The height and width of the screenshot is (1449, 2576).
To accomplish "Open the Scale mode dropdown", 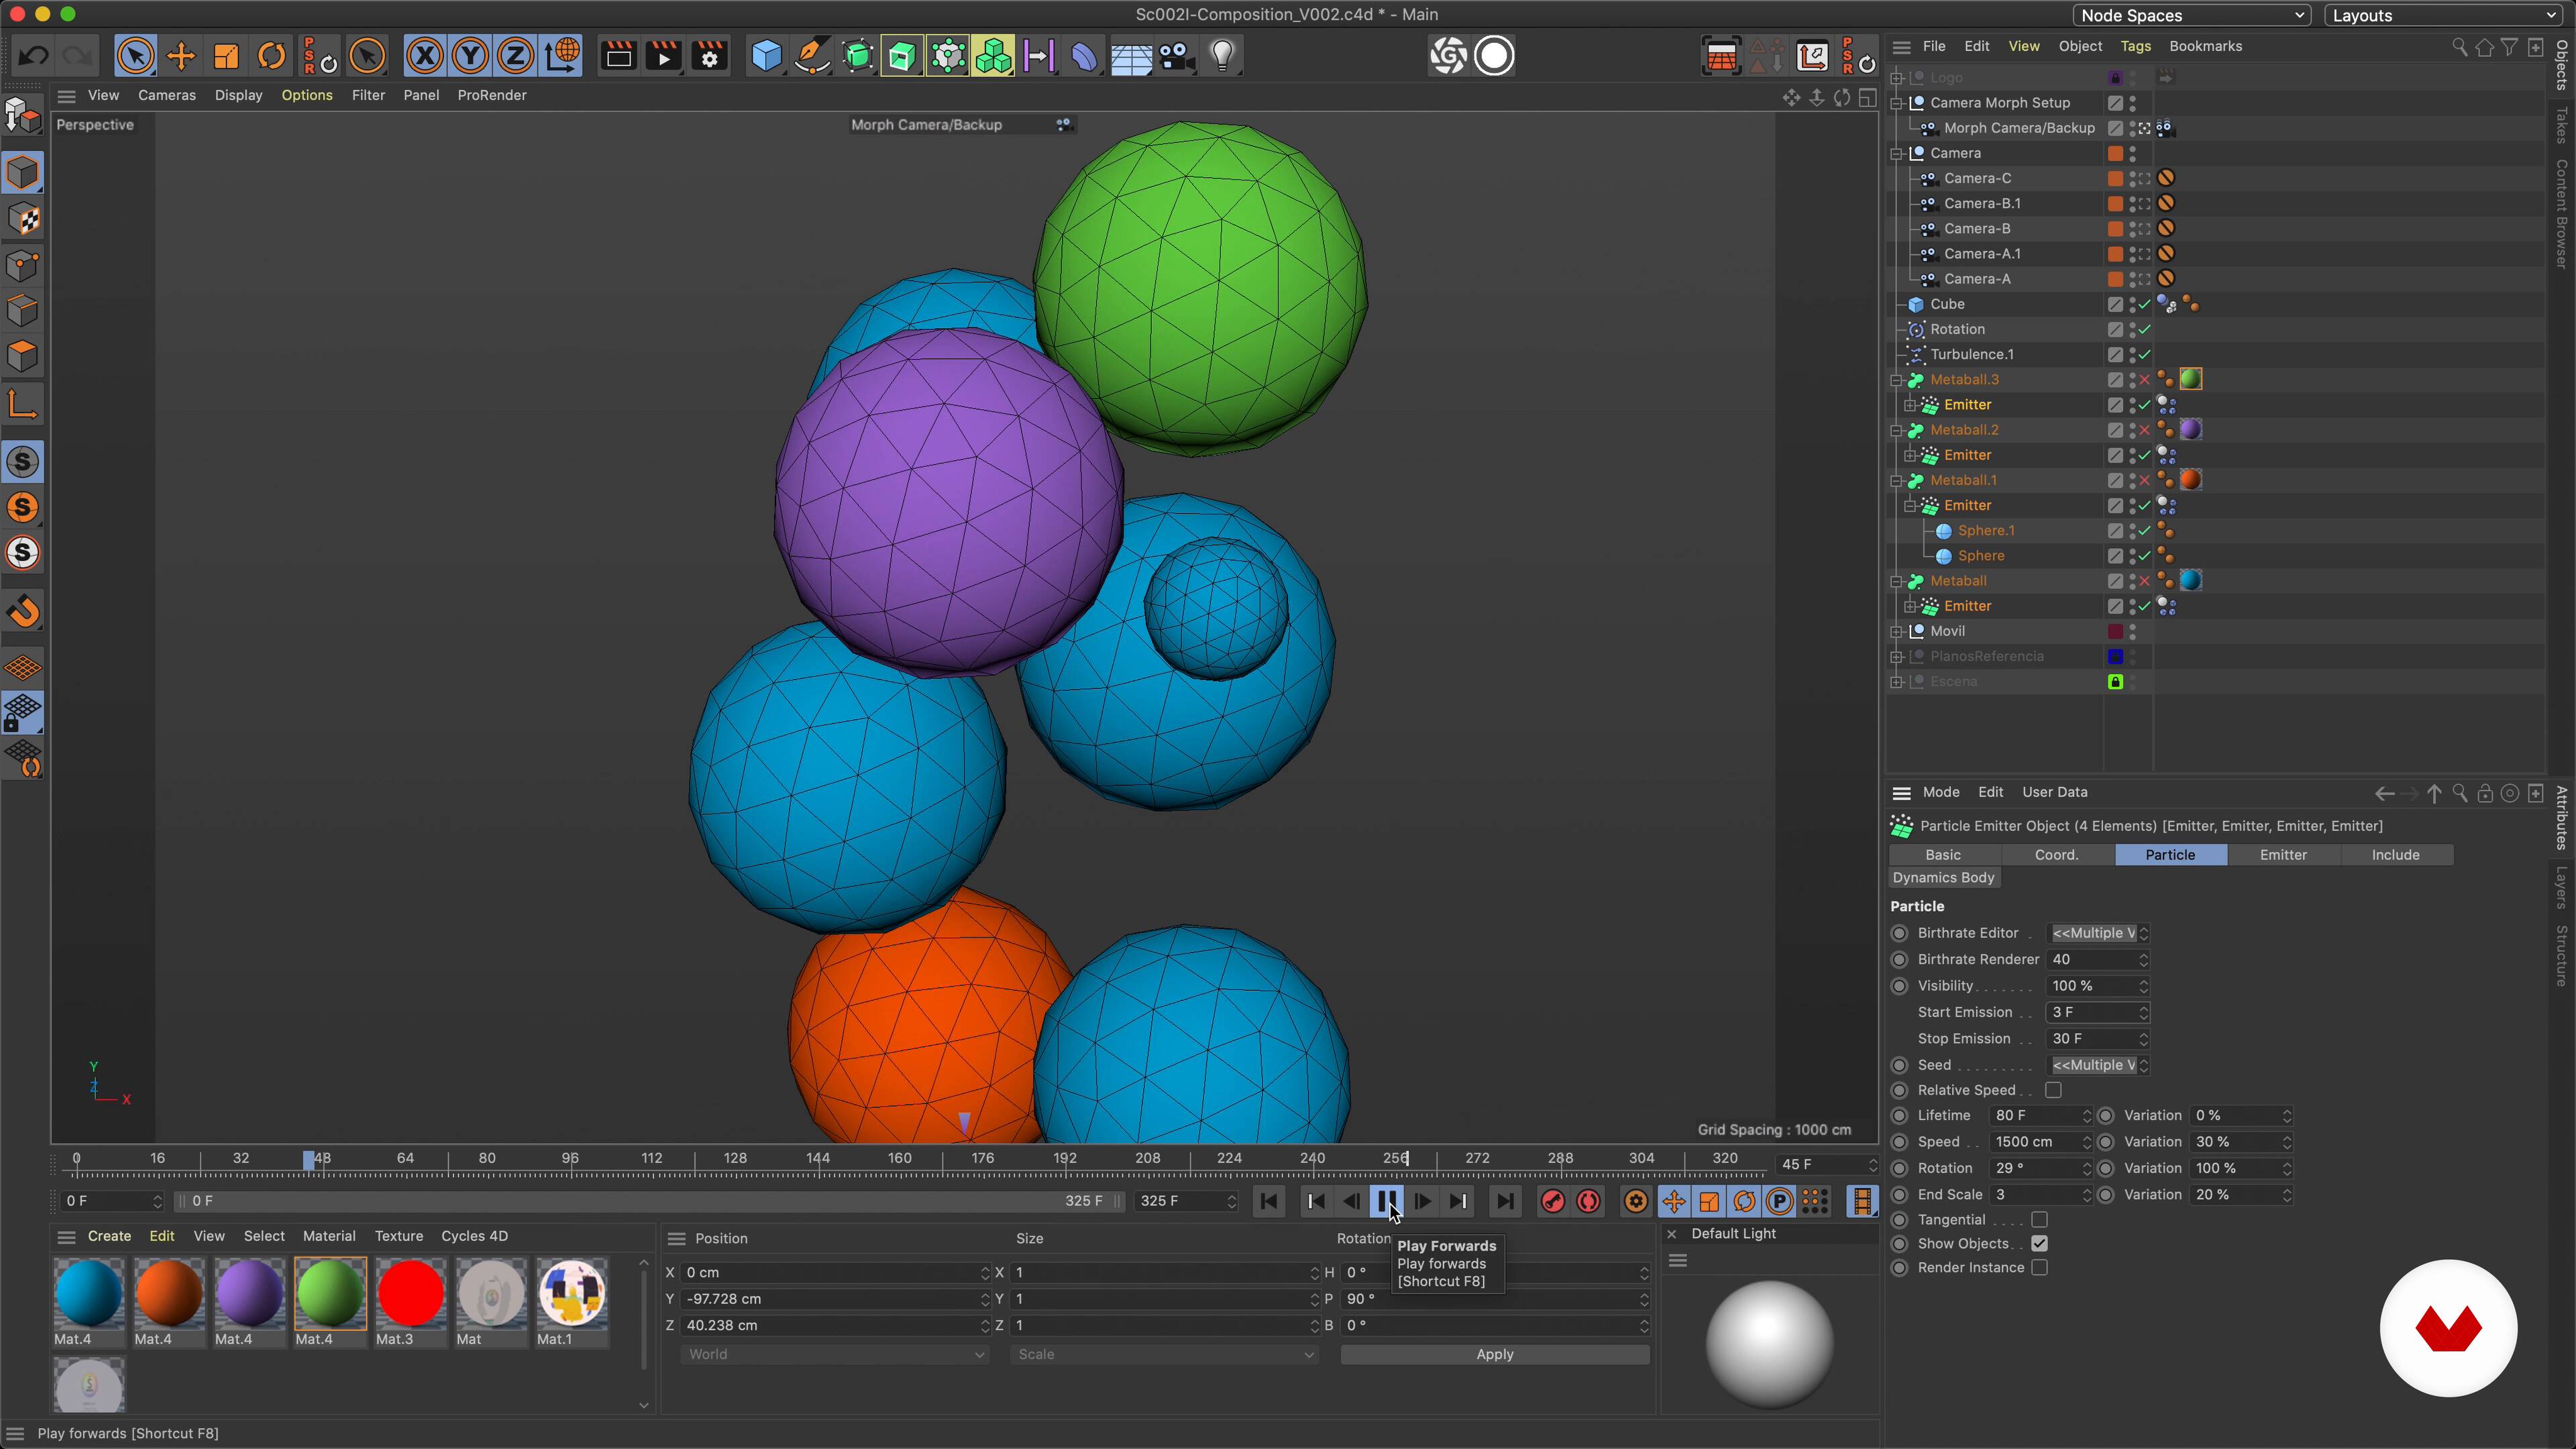I will click(x=1164, y=1355).
